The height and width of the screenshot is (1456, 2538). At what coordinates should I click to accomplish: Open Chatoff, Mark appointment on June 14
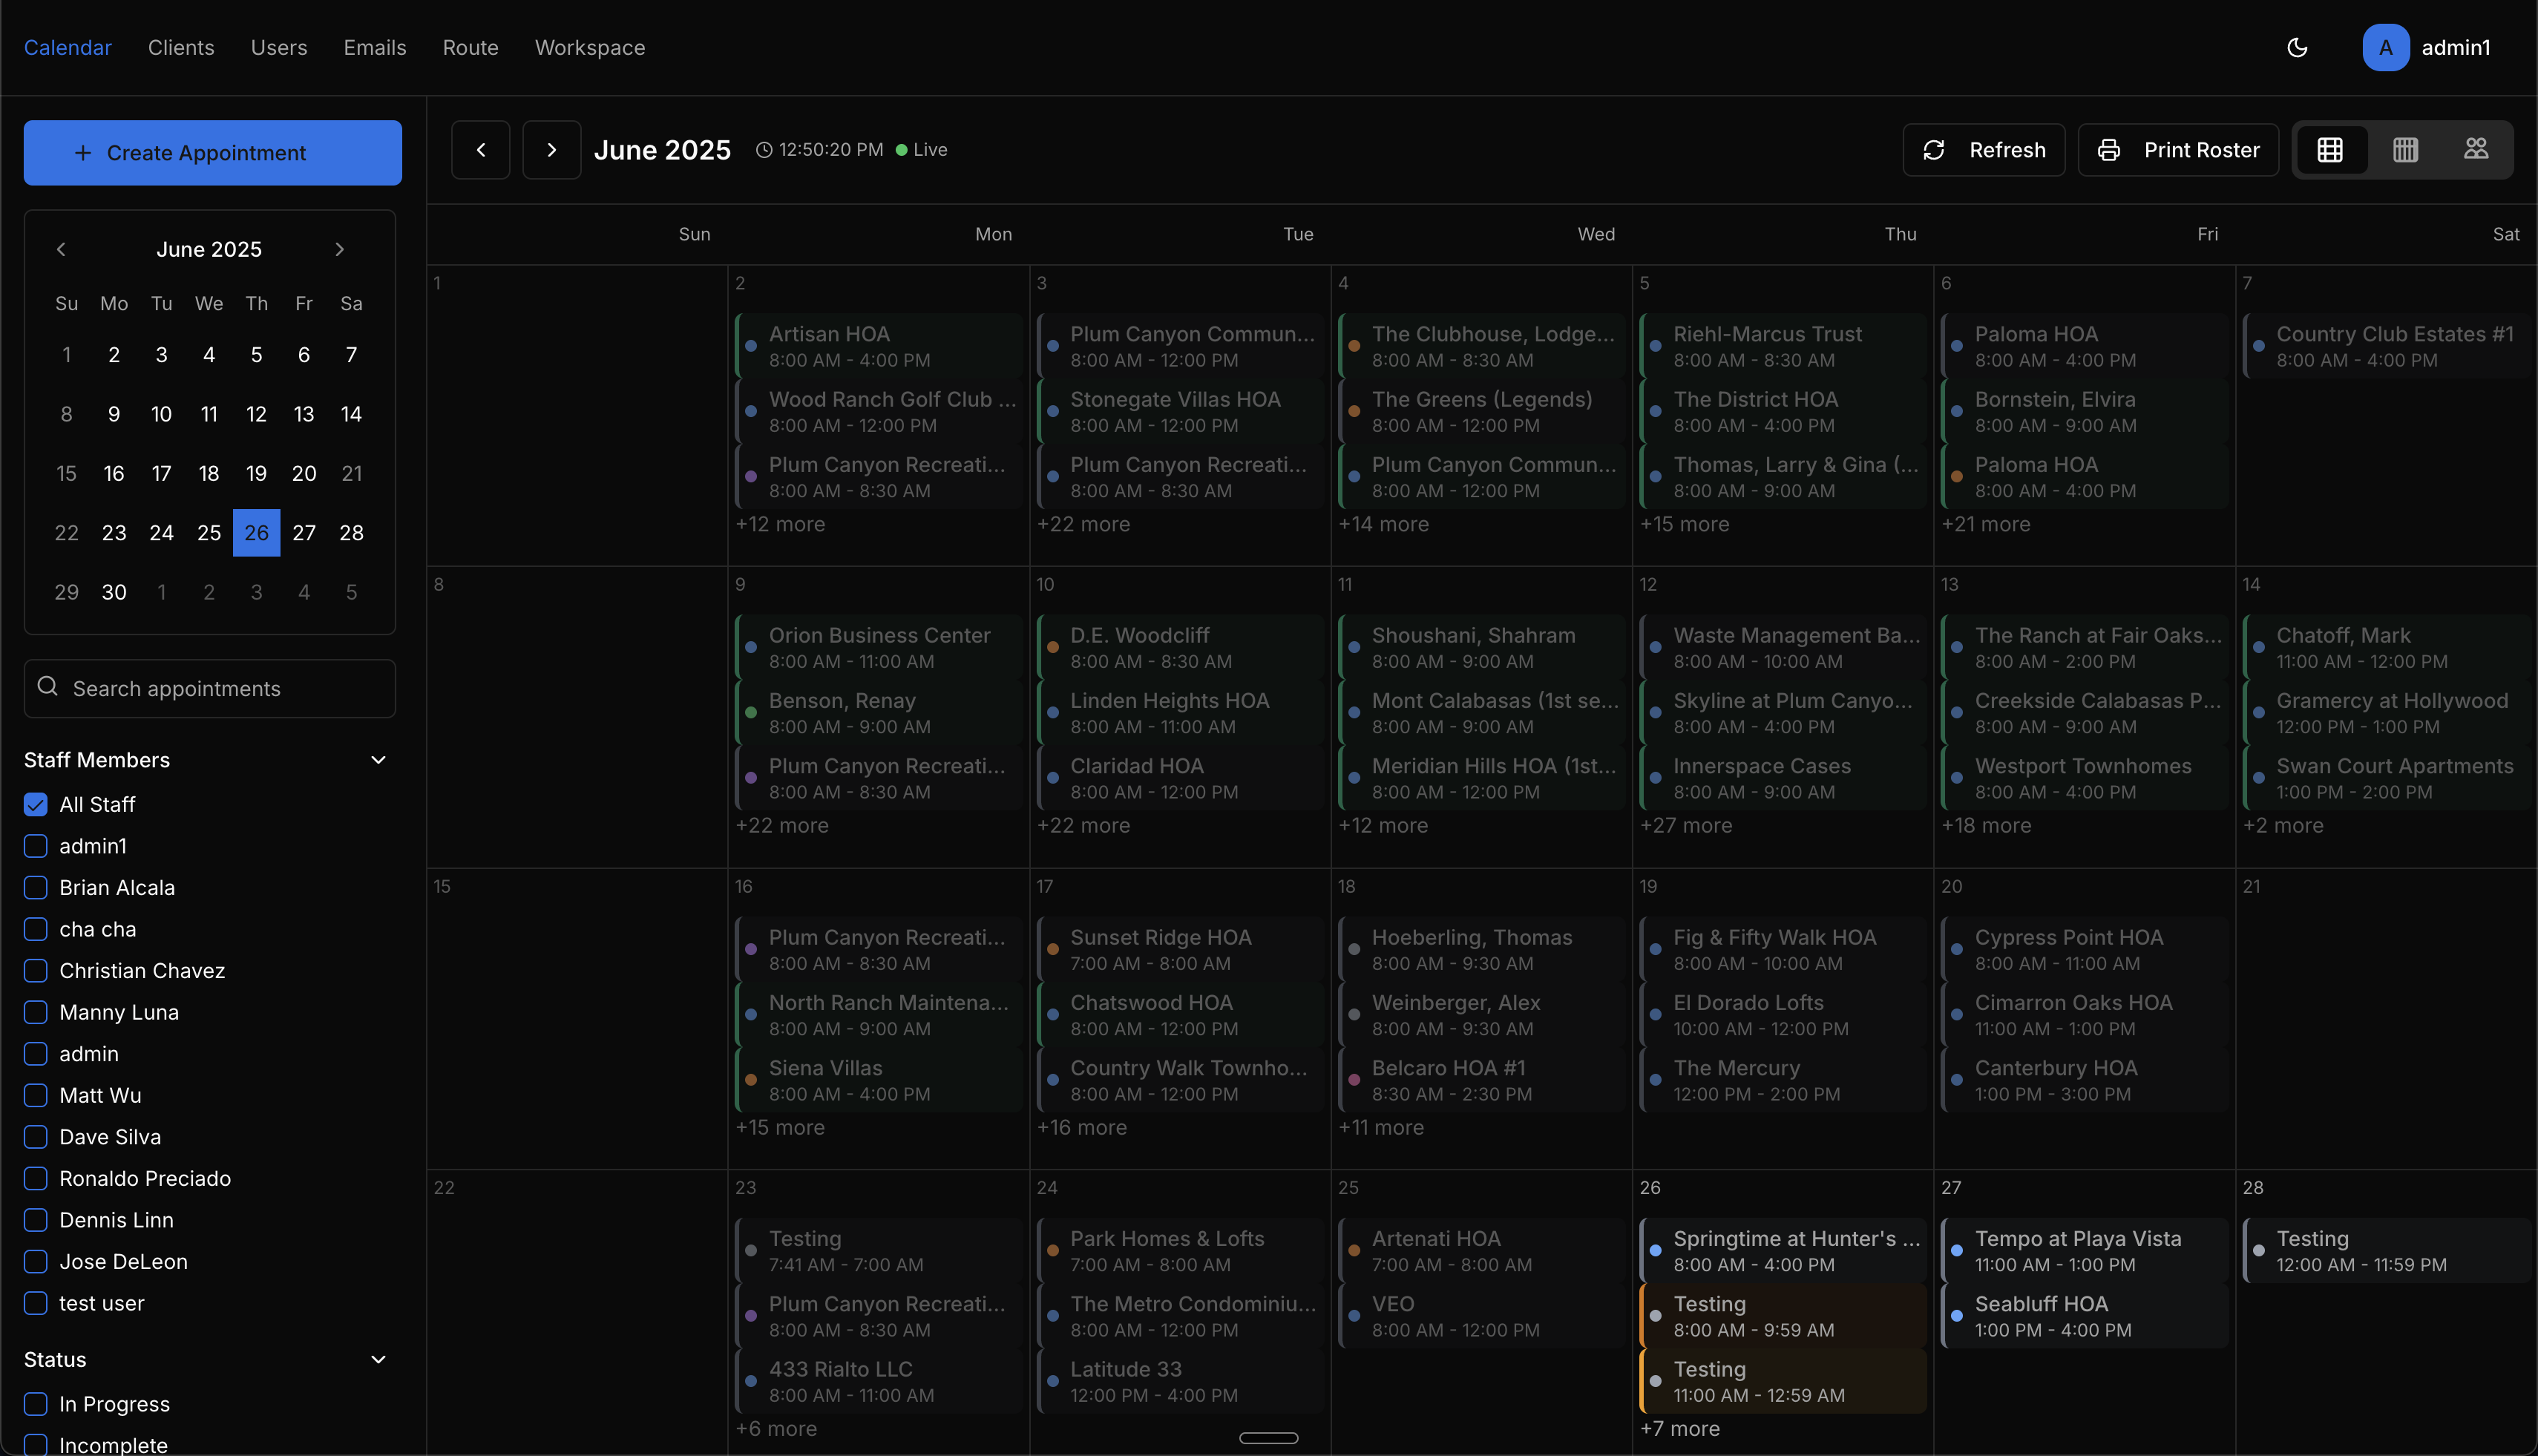click(2386, 647)
